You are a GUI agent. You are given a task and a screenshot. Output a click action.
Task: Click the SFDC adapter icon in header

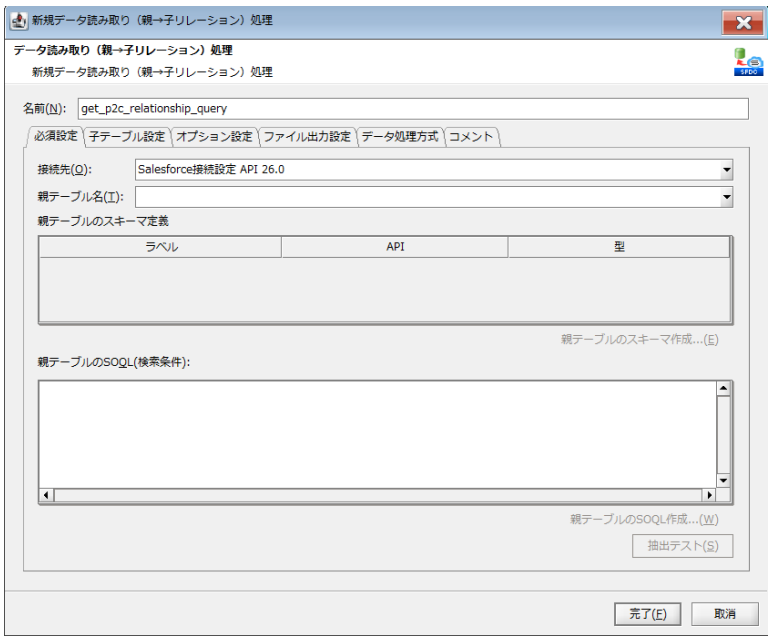tap(748, 62)
